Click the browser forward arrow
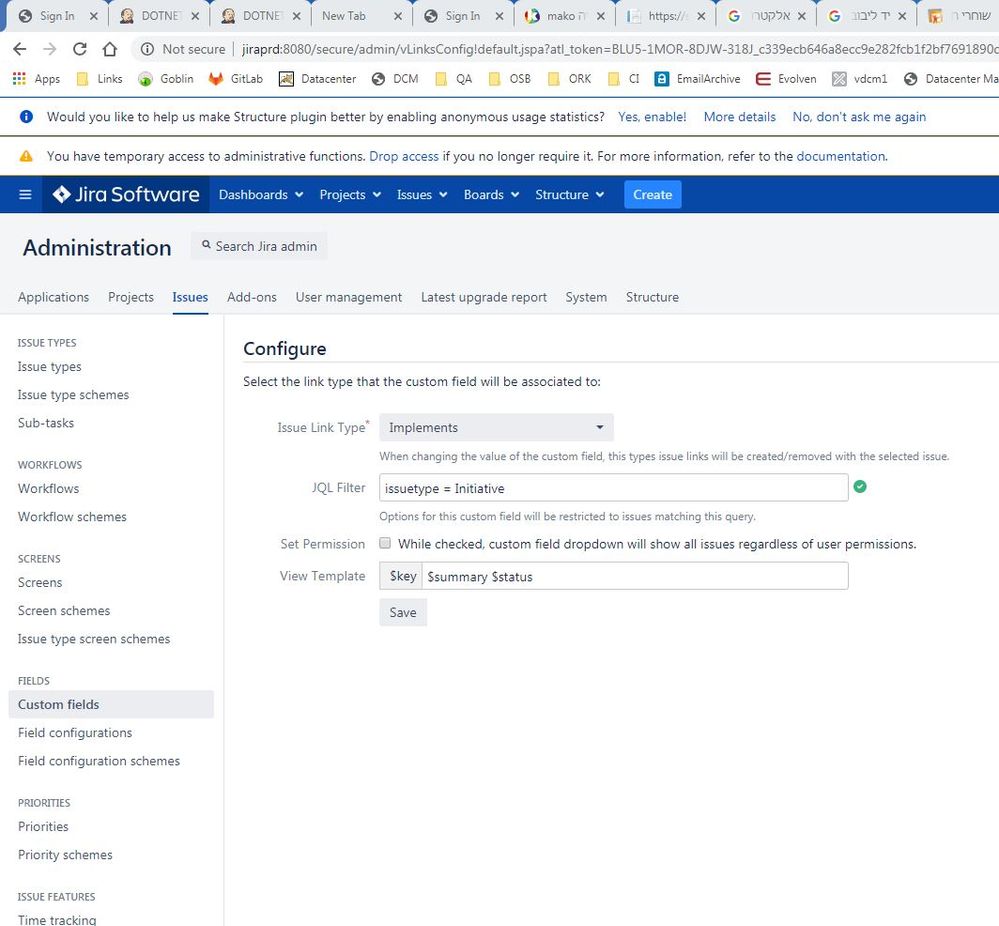This screenshot has width=999, height=926. (49, 48)
